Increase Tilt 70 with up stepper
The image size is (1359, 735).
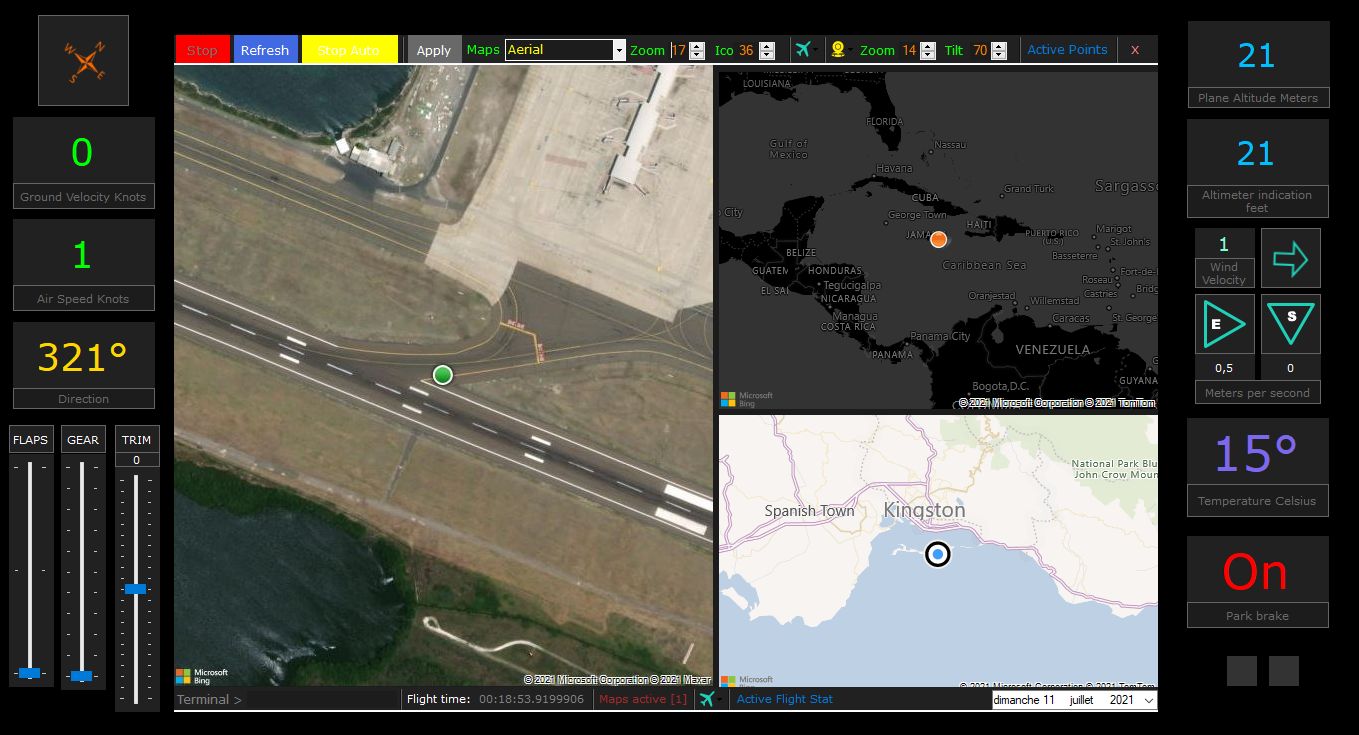click(x=1000, y=46)
